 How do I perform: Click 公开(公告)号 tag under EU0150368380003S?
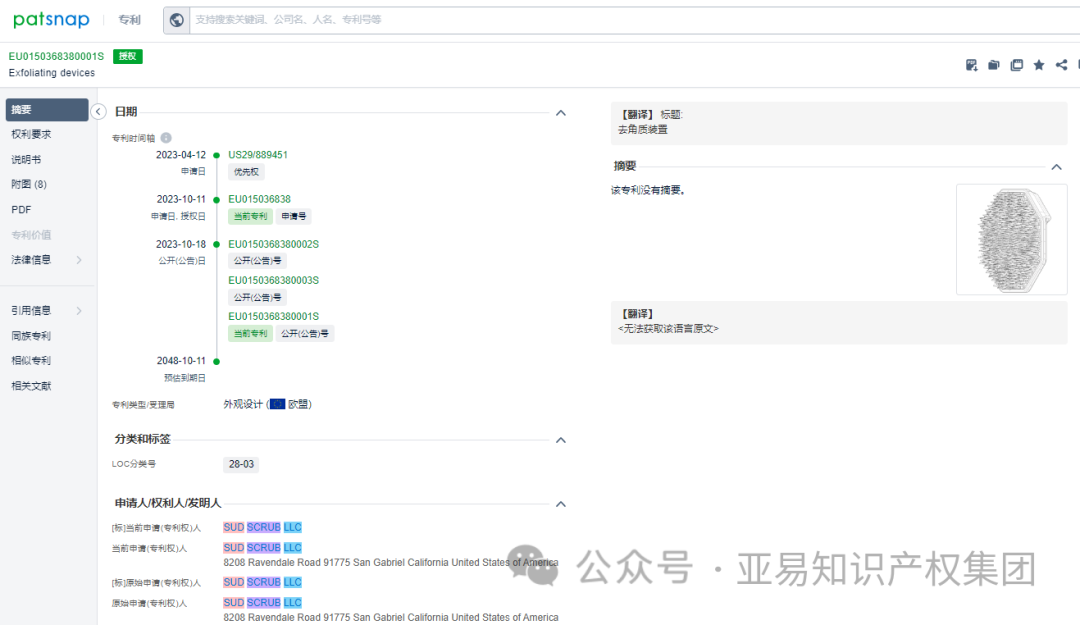[257, 298]
